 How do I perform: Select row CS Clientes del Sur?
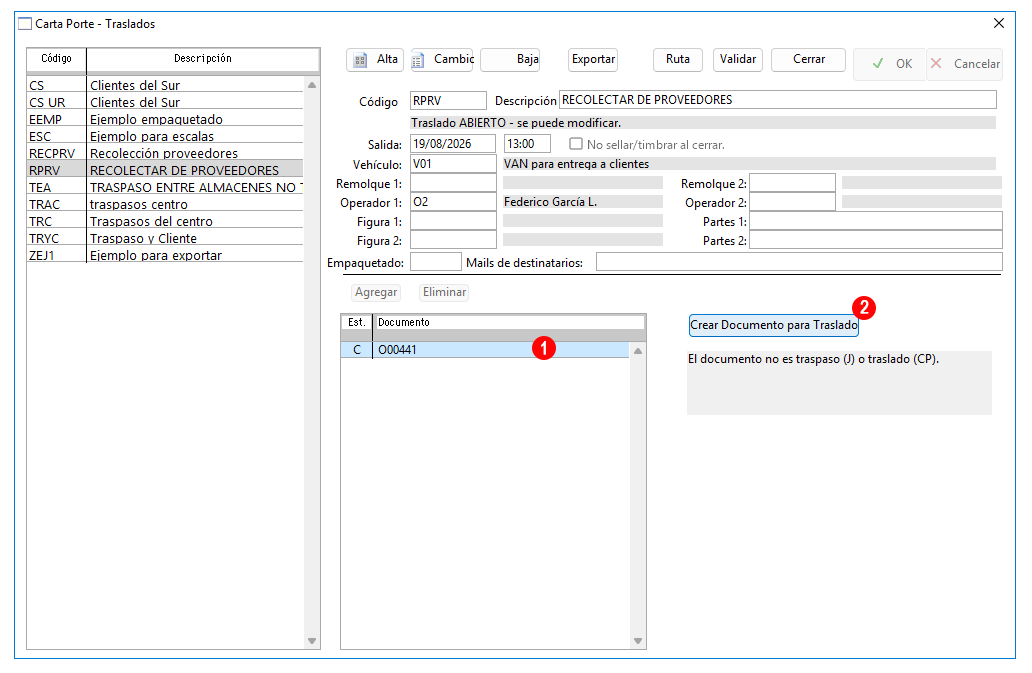[165, 85]
